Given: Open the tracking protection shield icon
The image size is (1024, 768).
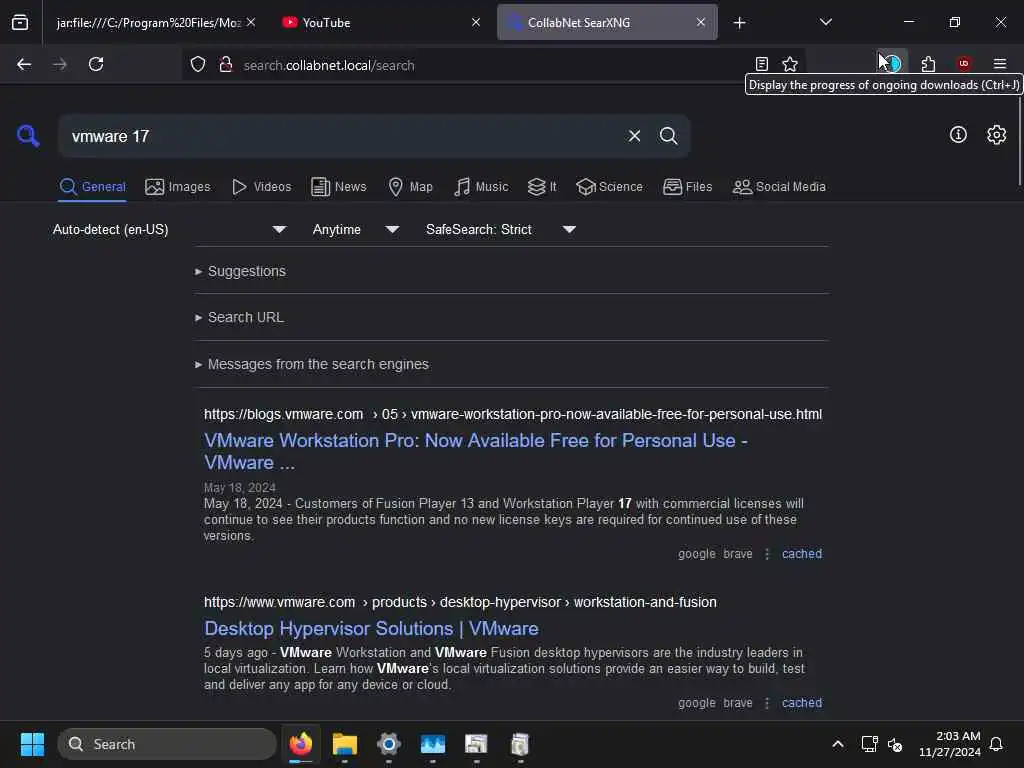Looking at the screenshot, I should (x=198, y=64).
